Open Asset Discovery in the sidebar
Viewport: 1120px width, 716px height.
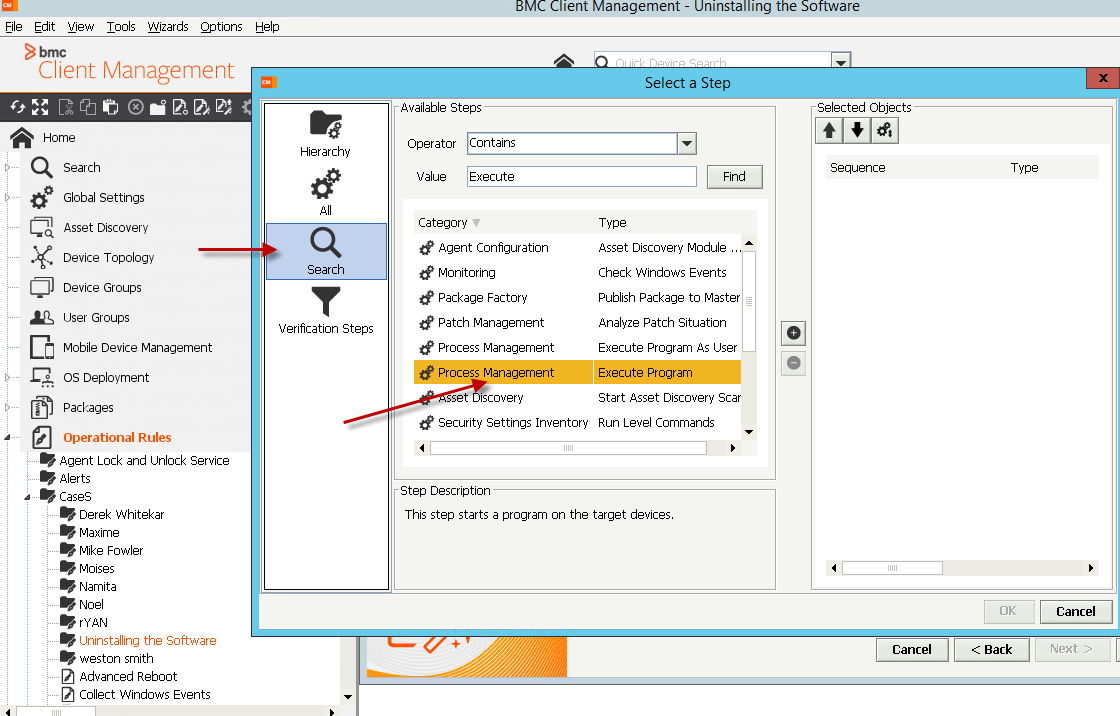click(105, 227)
